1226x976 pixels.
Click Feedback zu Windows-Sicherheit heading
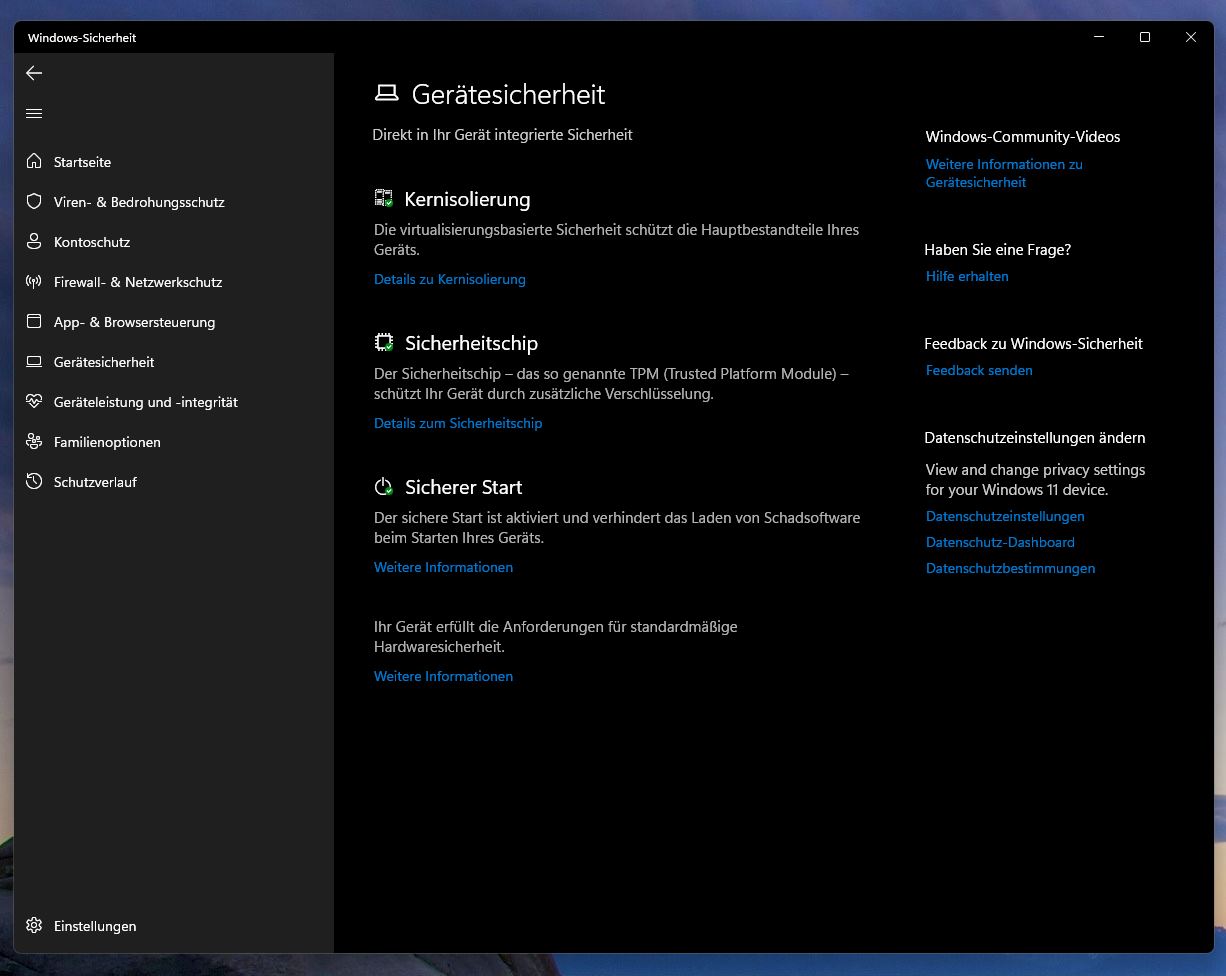pyautogui.click(x=1033, y=344)
